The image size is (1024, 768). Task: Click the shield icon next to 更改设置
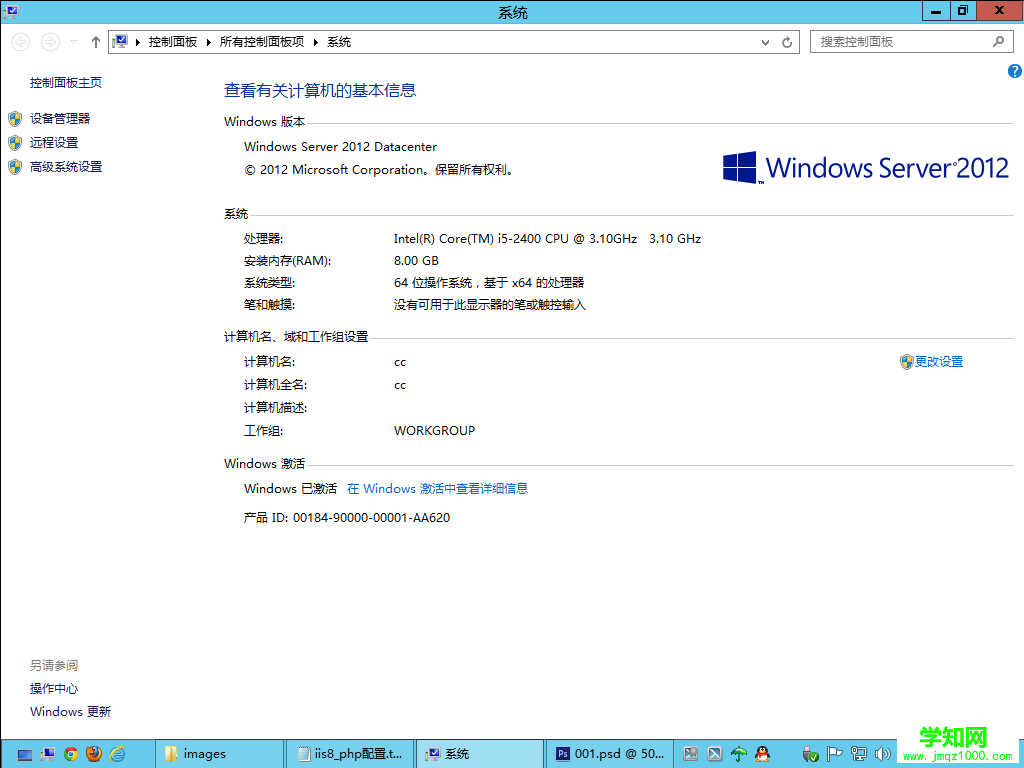906,362
